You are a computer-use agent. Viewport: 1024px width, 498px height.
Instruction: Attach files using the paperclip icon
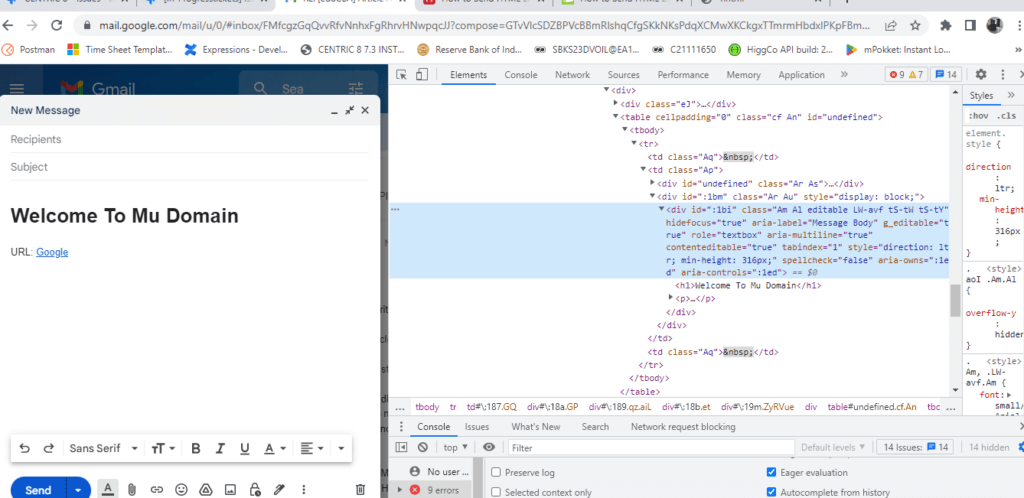click(x=132, y=490)
